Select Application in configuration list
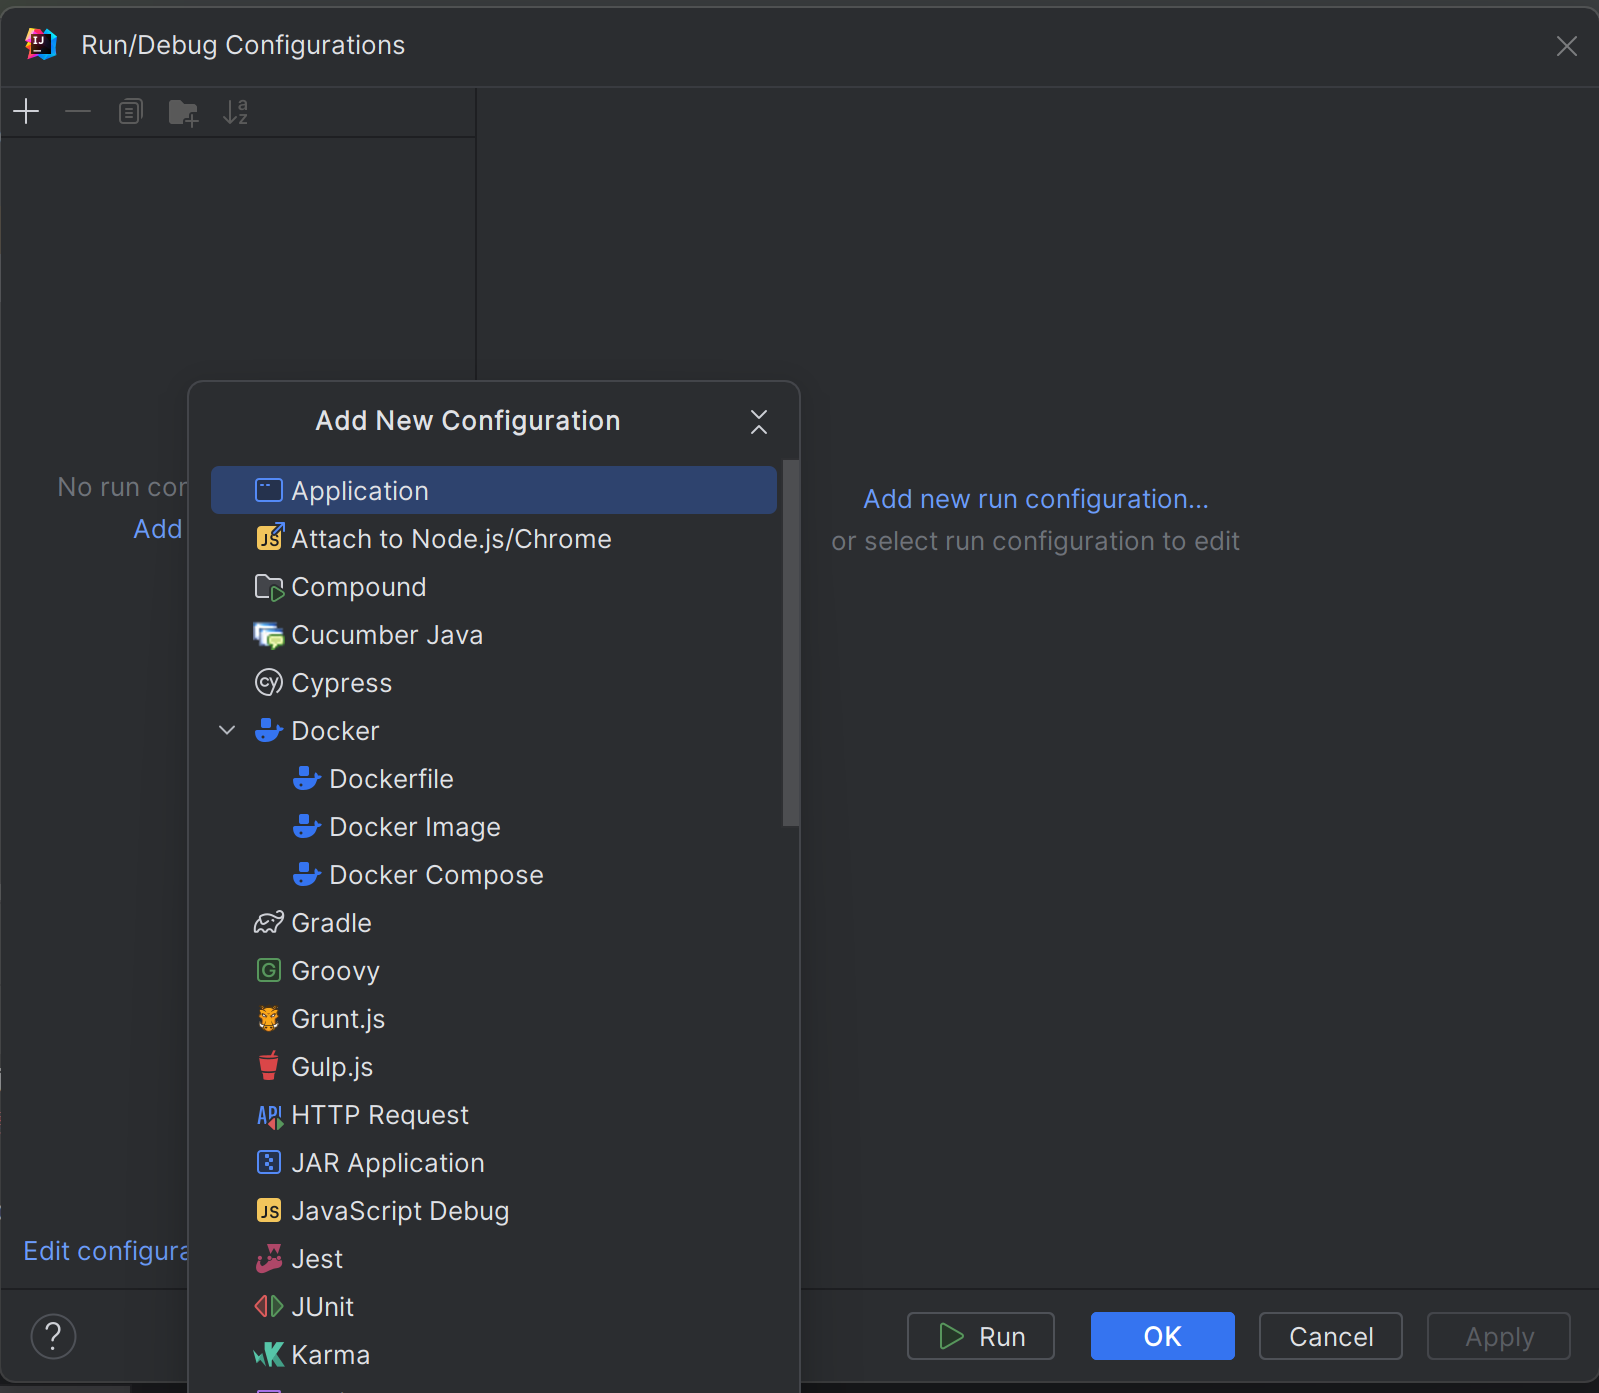The width and height of the screenshot is (1599, 1393). [494, 490]
